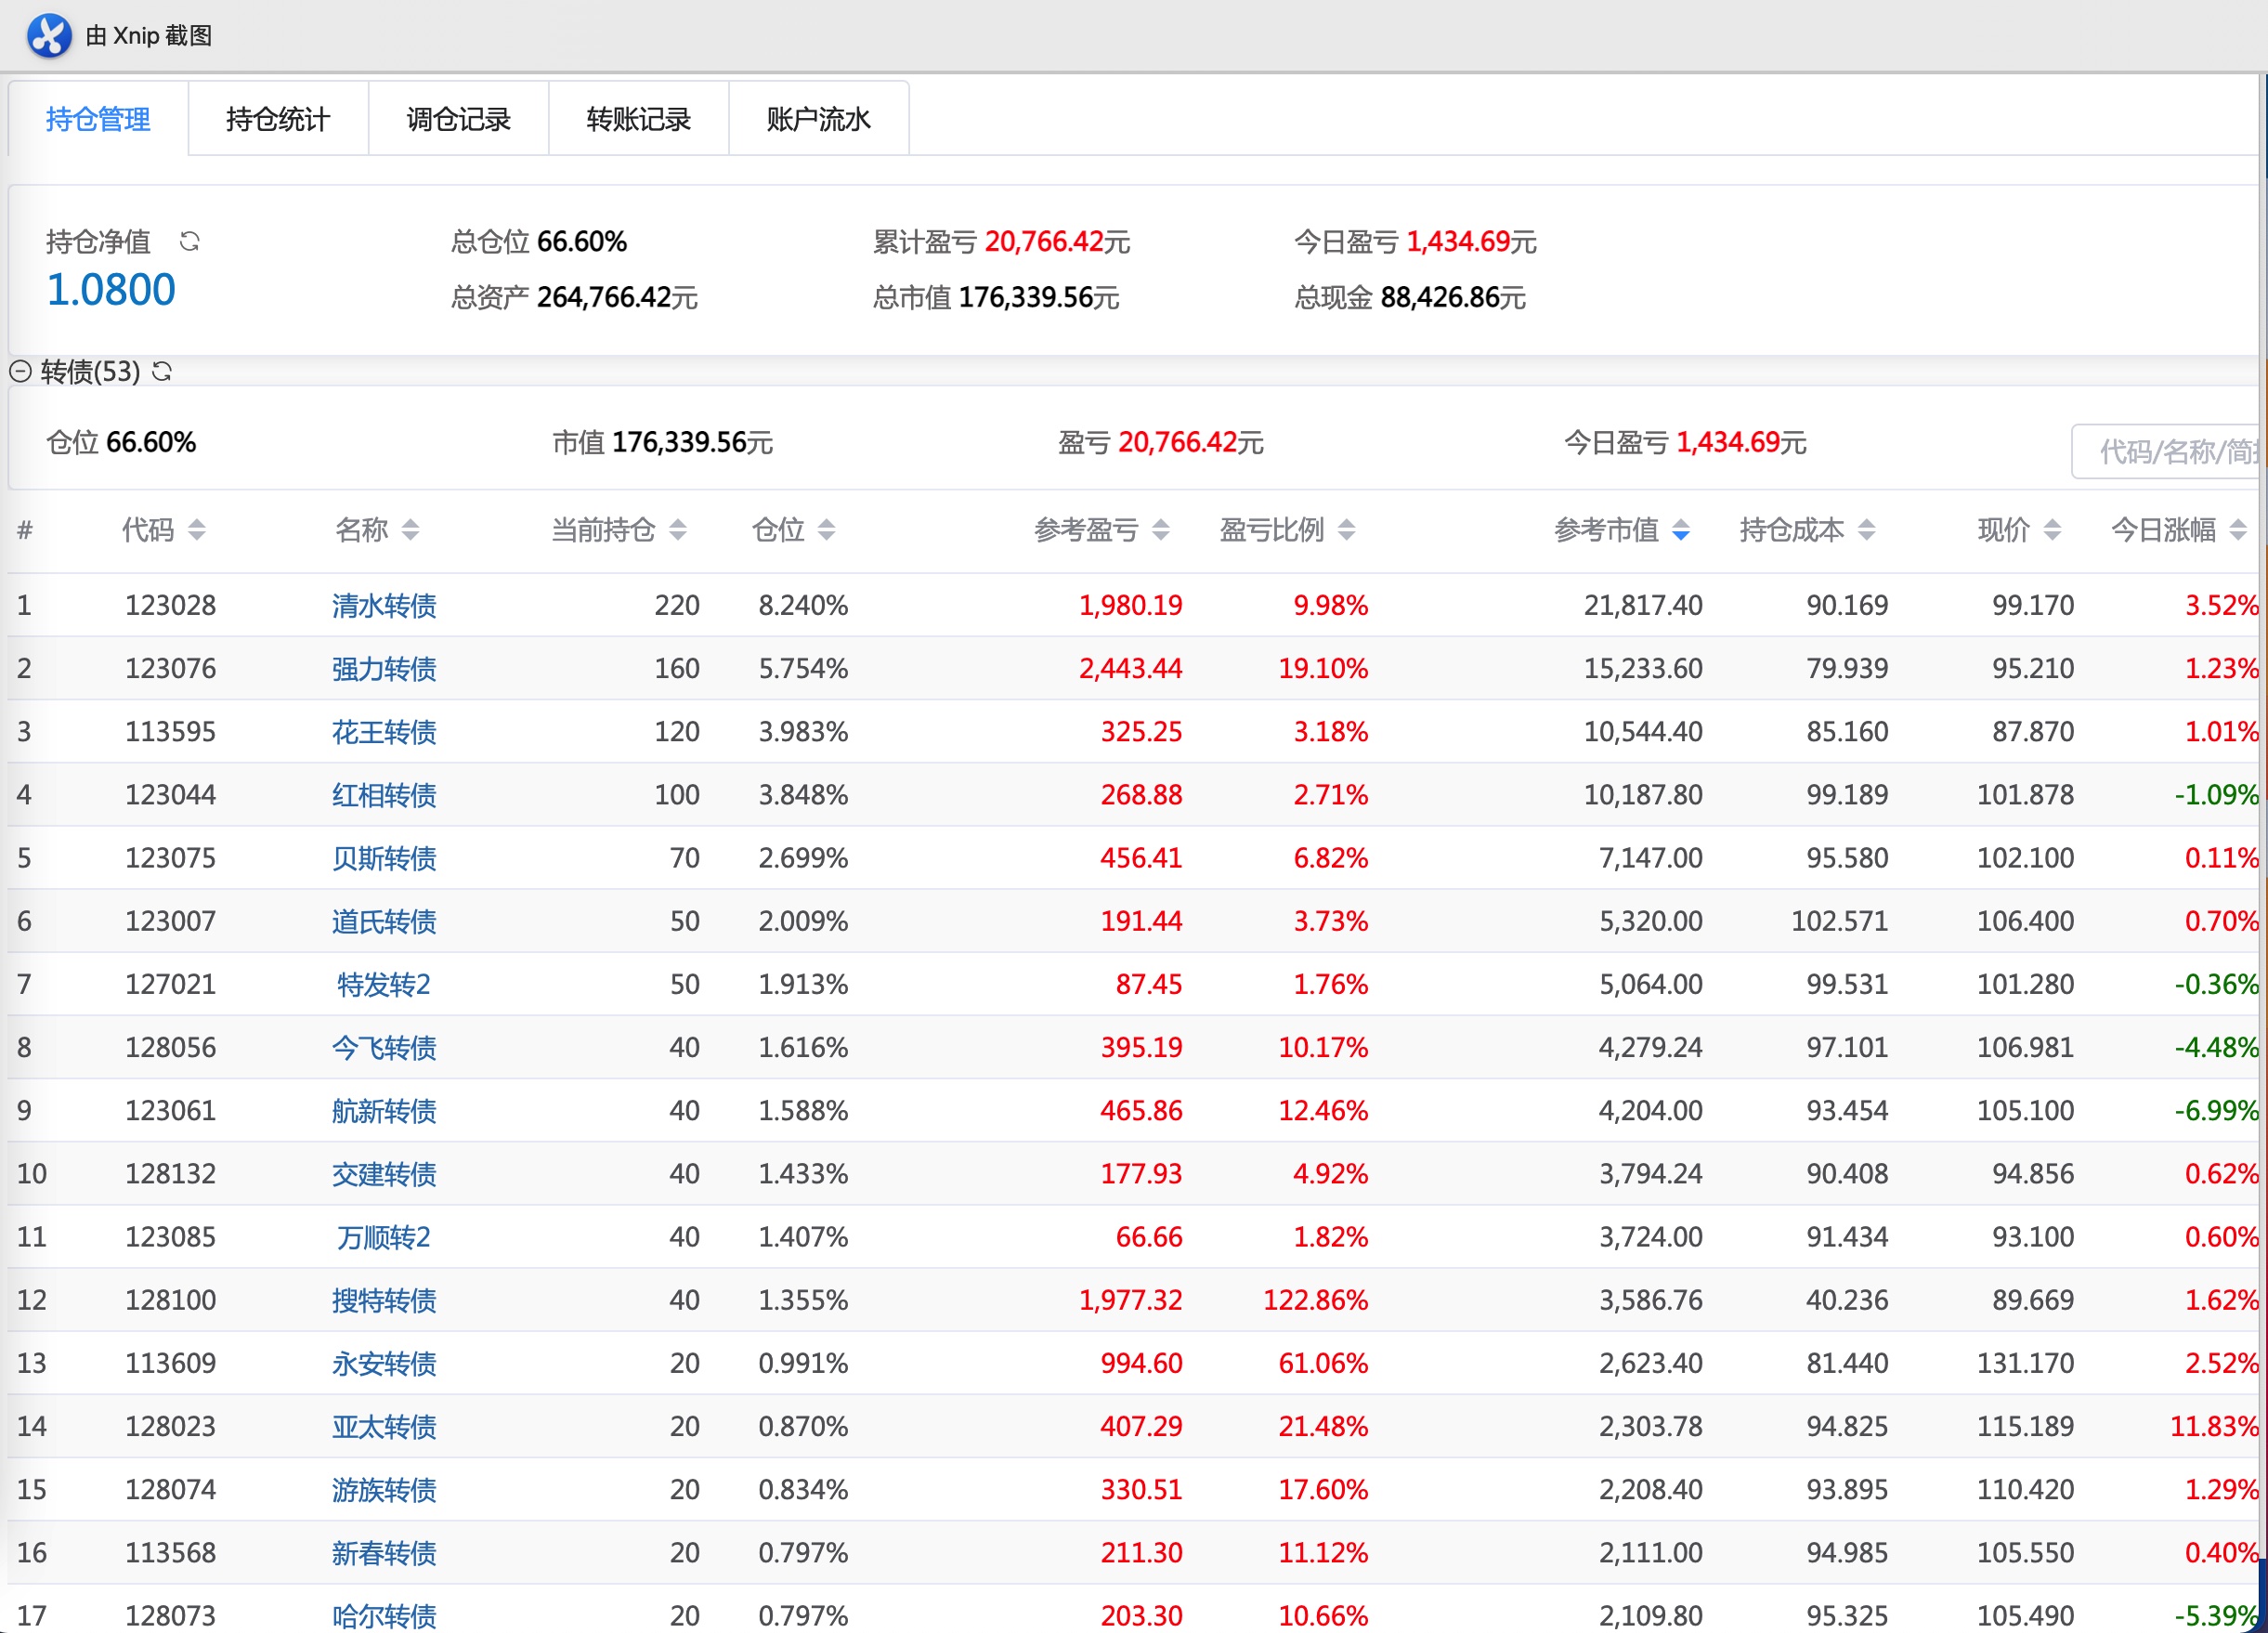Toggle the 持仓成本 sort arrows
2268x1633 pixels.
tap(1866, 530)
